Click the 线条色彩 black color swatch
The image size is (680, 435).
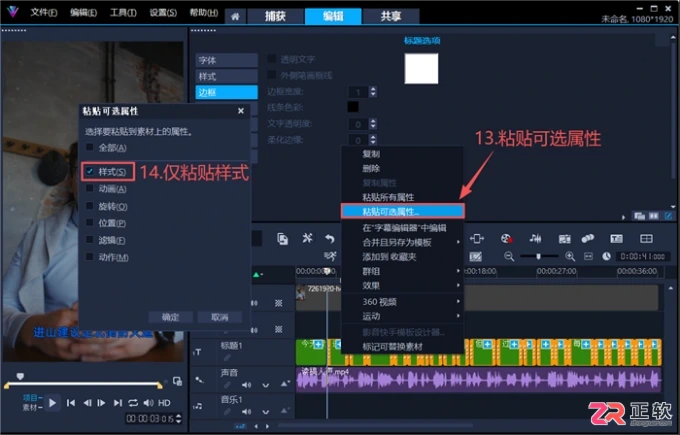coord(353,107)
